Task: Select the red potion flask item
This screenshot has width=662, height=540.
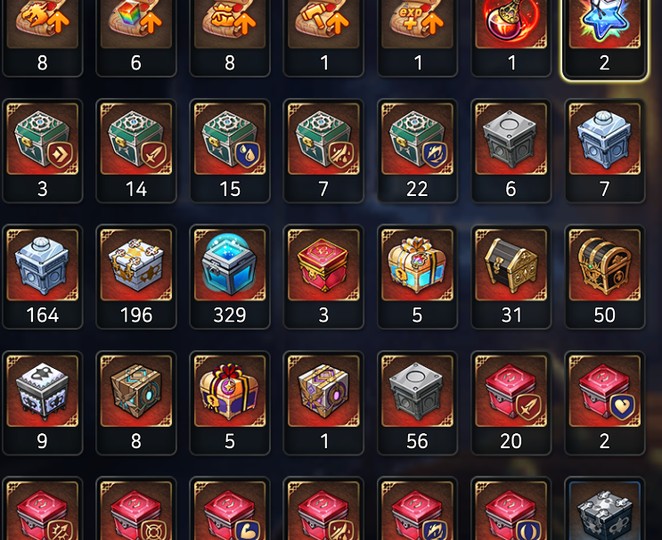Action: tap(511, 38)
